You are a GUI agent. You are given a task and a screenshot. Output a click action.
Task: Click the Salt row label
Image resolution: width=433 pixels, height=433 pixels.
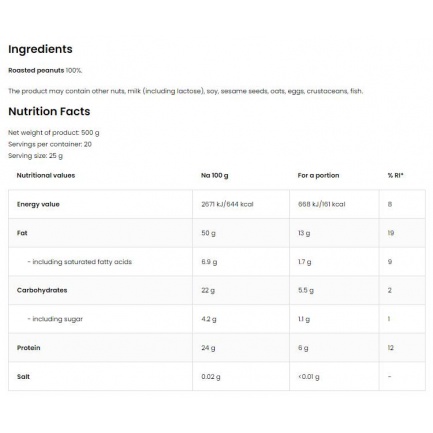23,377
